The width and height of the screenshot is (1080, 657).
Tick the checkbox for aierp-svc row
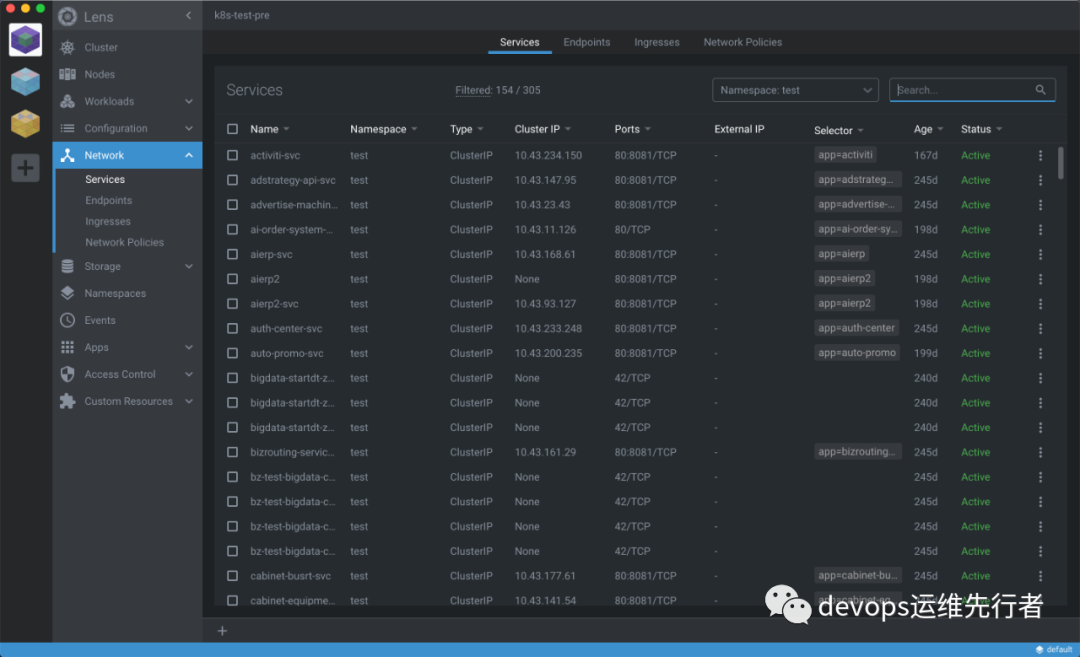(x=233, y=254)
